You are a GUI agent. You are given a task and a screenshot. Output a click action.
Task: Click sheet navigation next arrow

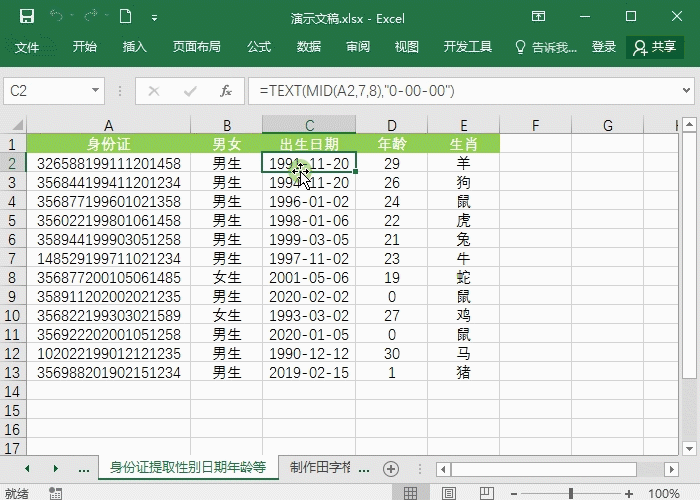[56, 468]
